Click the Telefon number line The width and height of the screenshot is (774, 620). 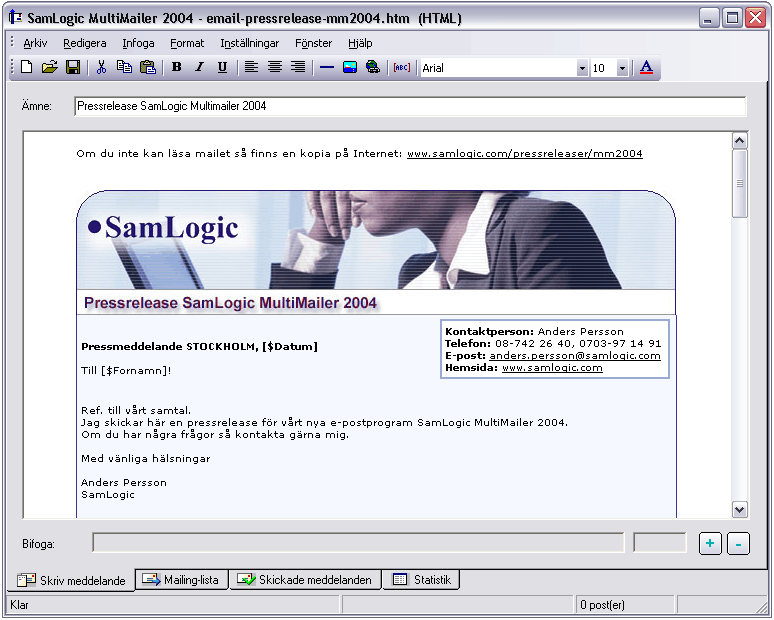(x=553, y=344)
